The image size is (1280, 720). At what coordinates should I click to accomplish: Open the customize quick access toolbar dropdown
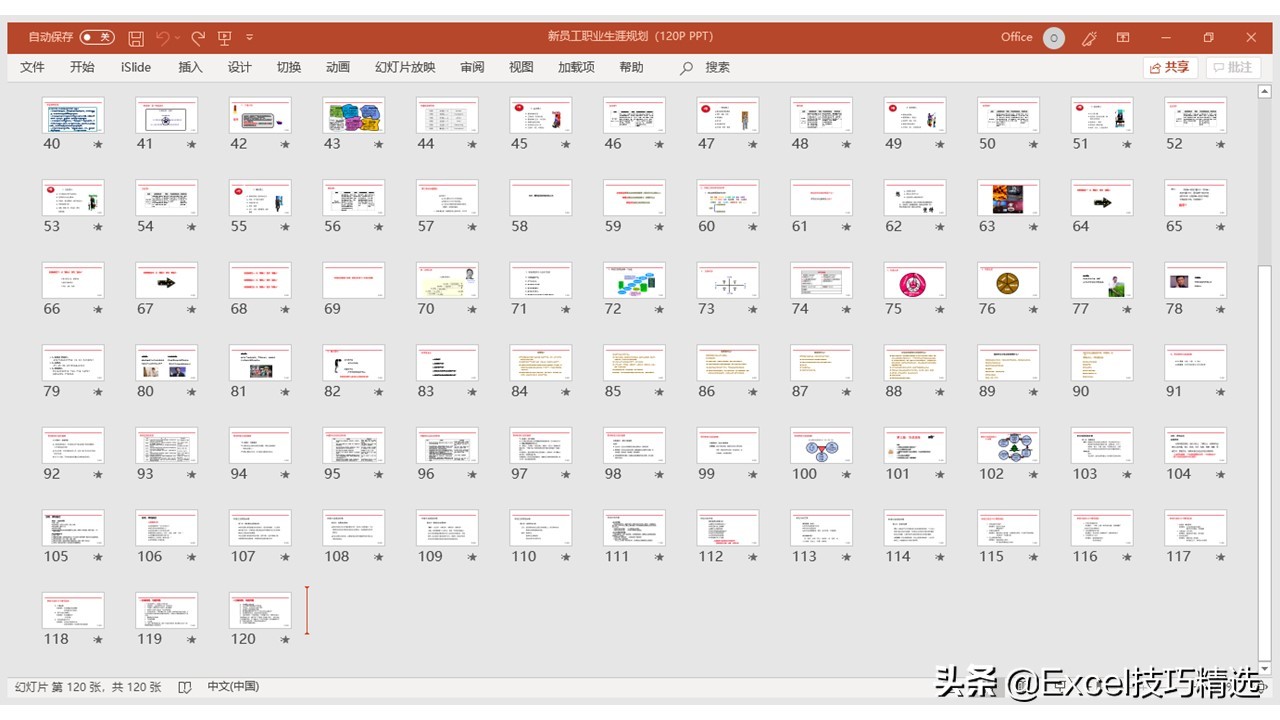pyautogui.click(x=249, y=36)
